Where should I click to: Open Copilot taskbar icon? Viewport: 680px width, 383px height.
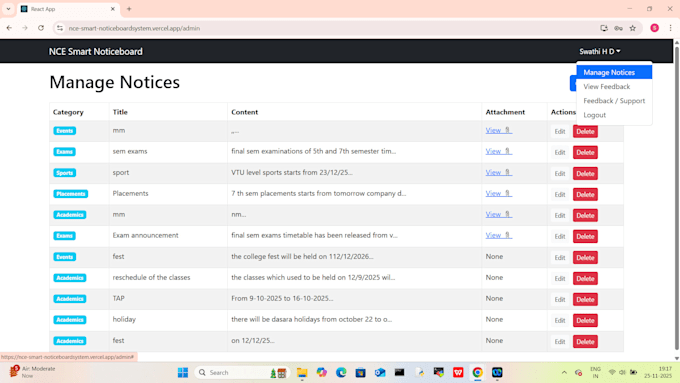321,373
